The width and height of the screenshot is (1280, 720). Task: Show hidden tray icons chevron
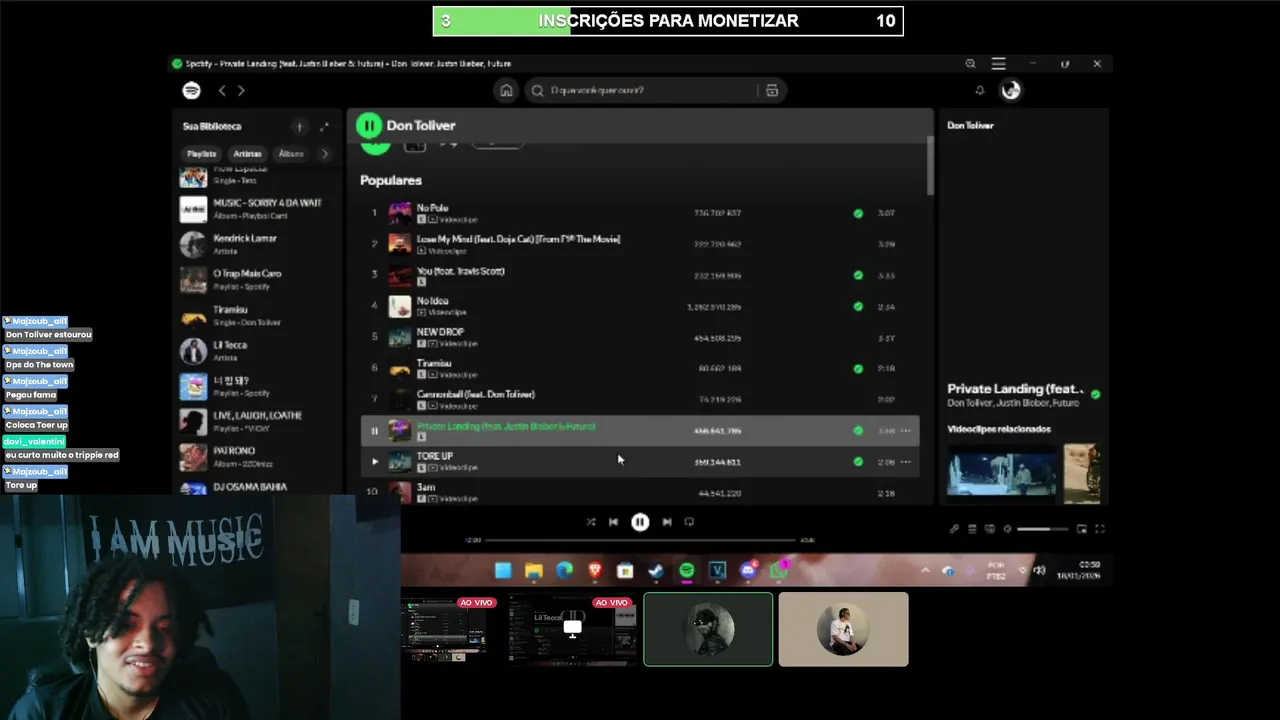tap(925, 571)
